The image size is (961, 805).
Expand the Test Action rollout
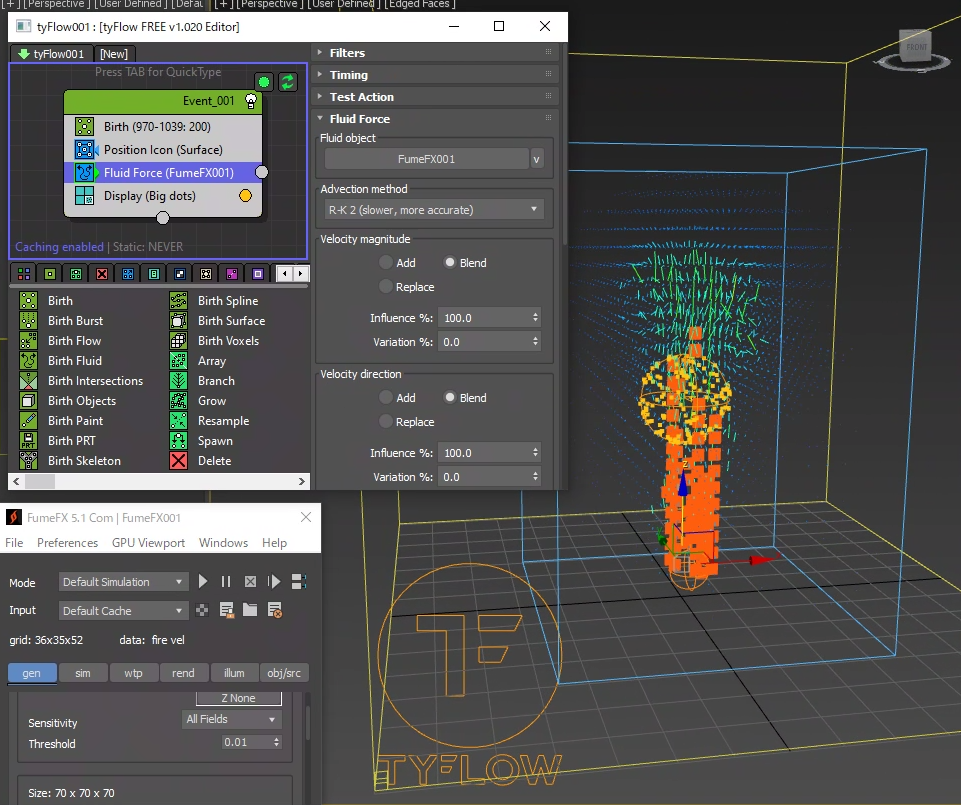[435, 97]
